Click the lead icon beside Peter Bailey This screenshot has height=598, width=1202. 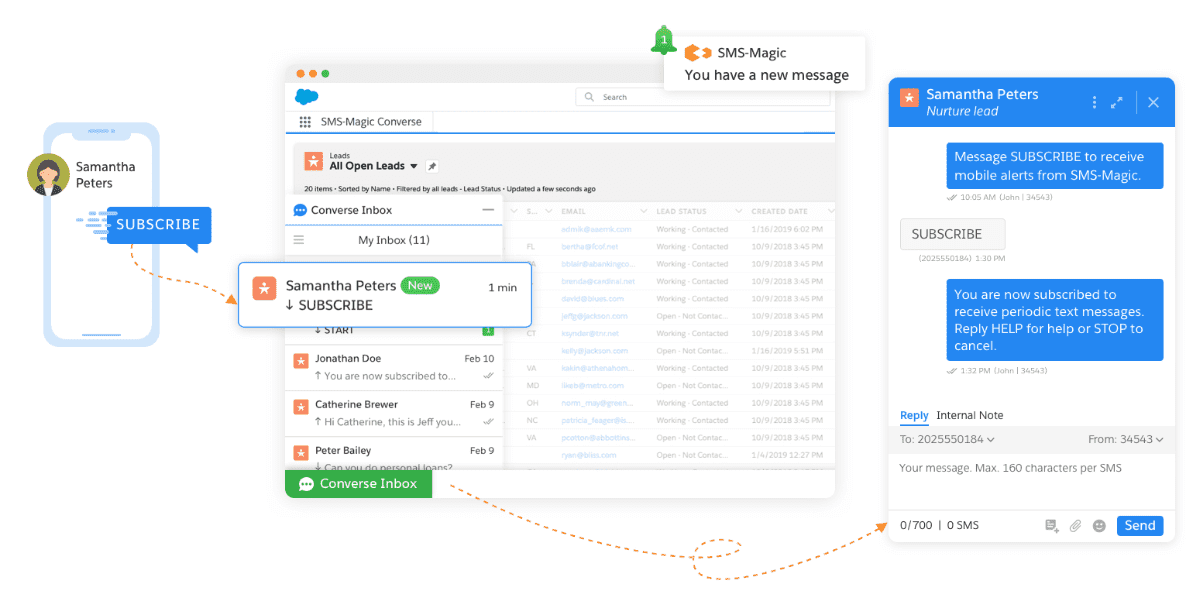tap(301, 453)
